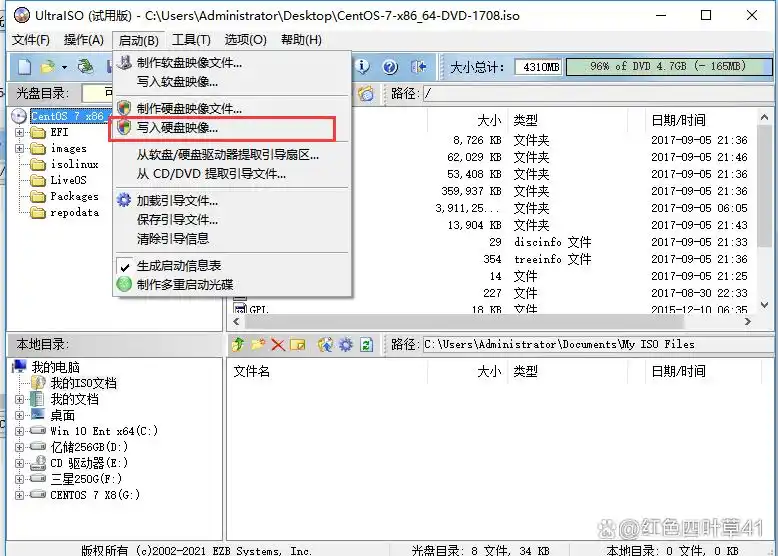Click the up-folder icon in local panel
The width and height of the screenshot is (778, 556).
(238, 345)
